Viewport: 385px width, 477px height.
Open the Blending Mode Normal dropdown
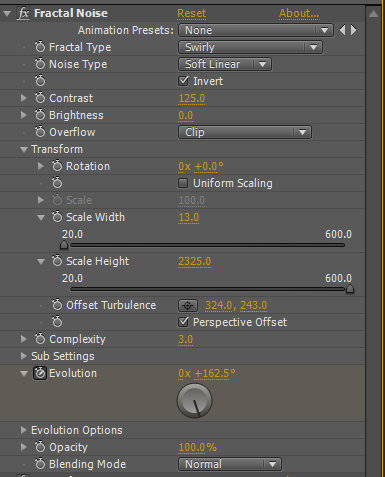[230, 464]
